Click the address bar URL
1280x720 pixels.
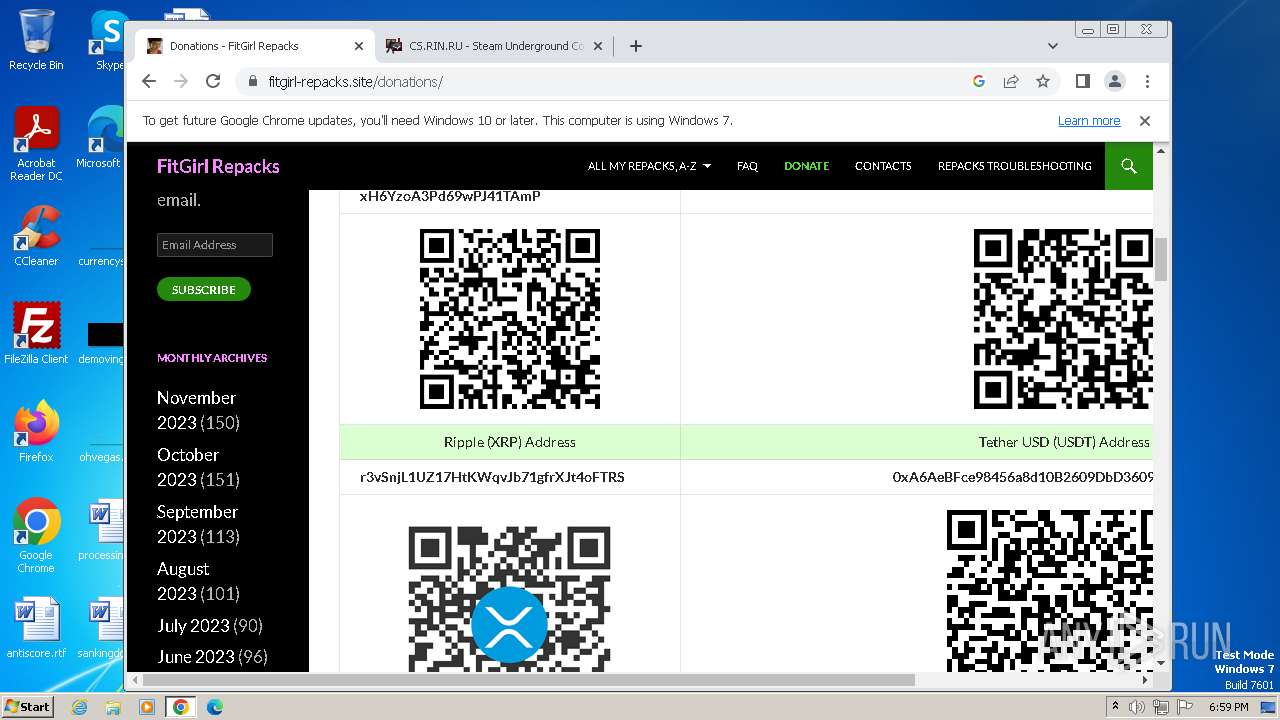pos(356,82)
